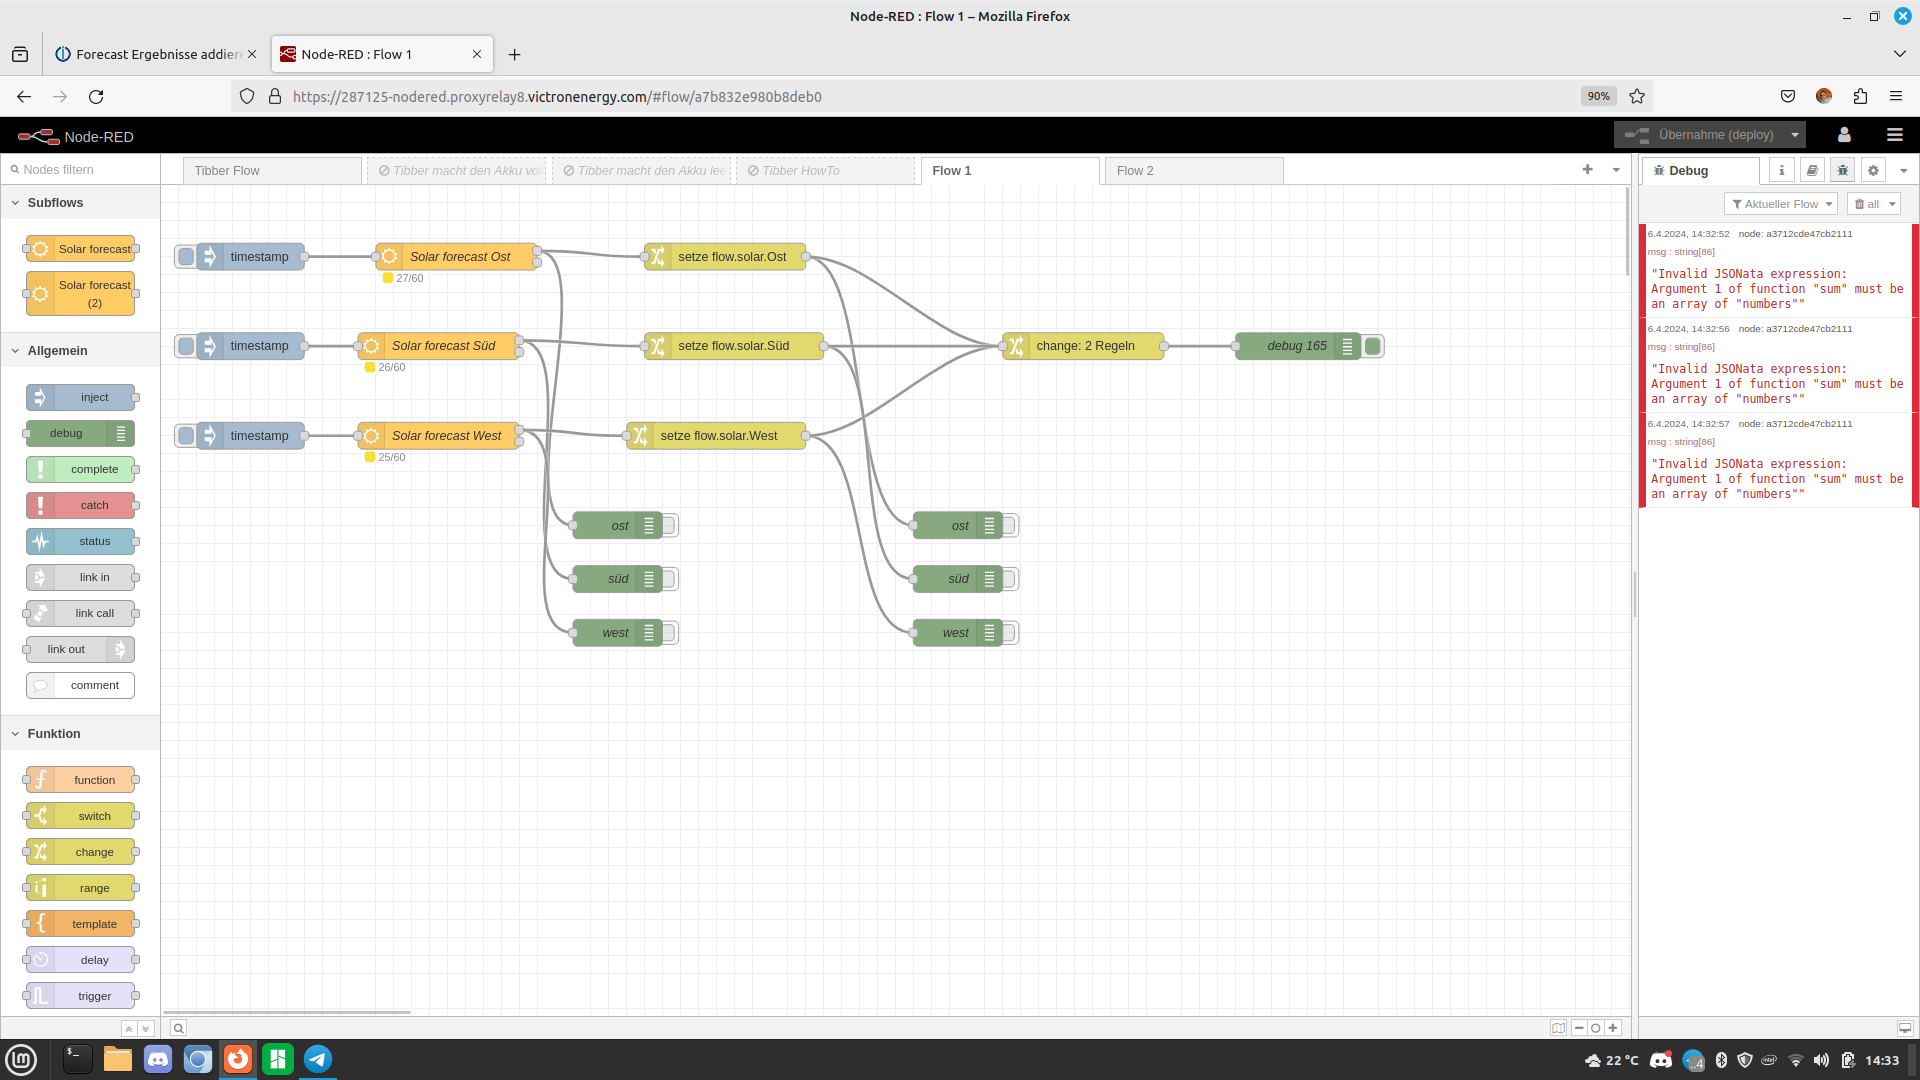This screenshot has height=1080, width=1920.
Task: Open Firefox Pocket save icon
Action: point(1788,96)
